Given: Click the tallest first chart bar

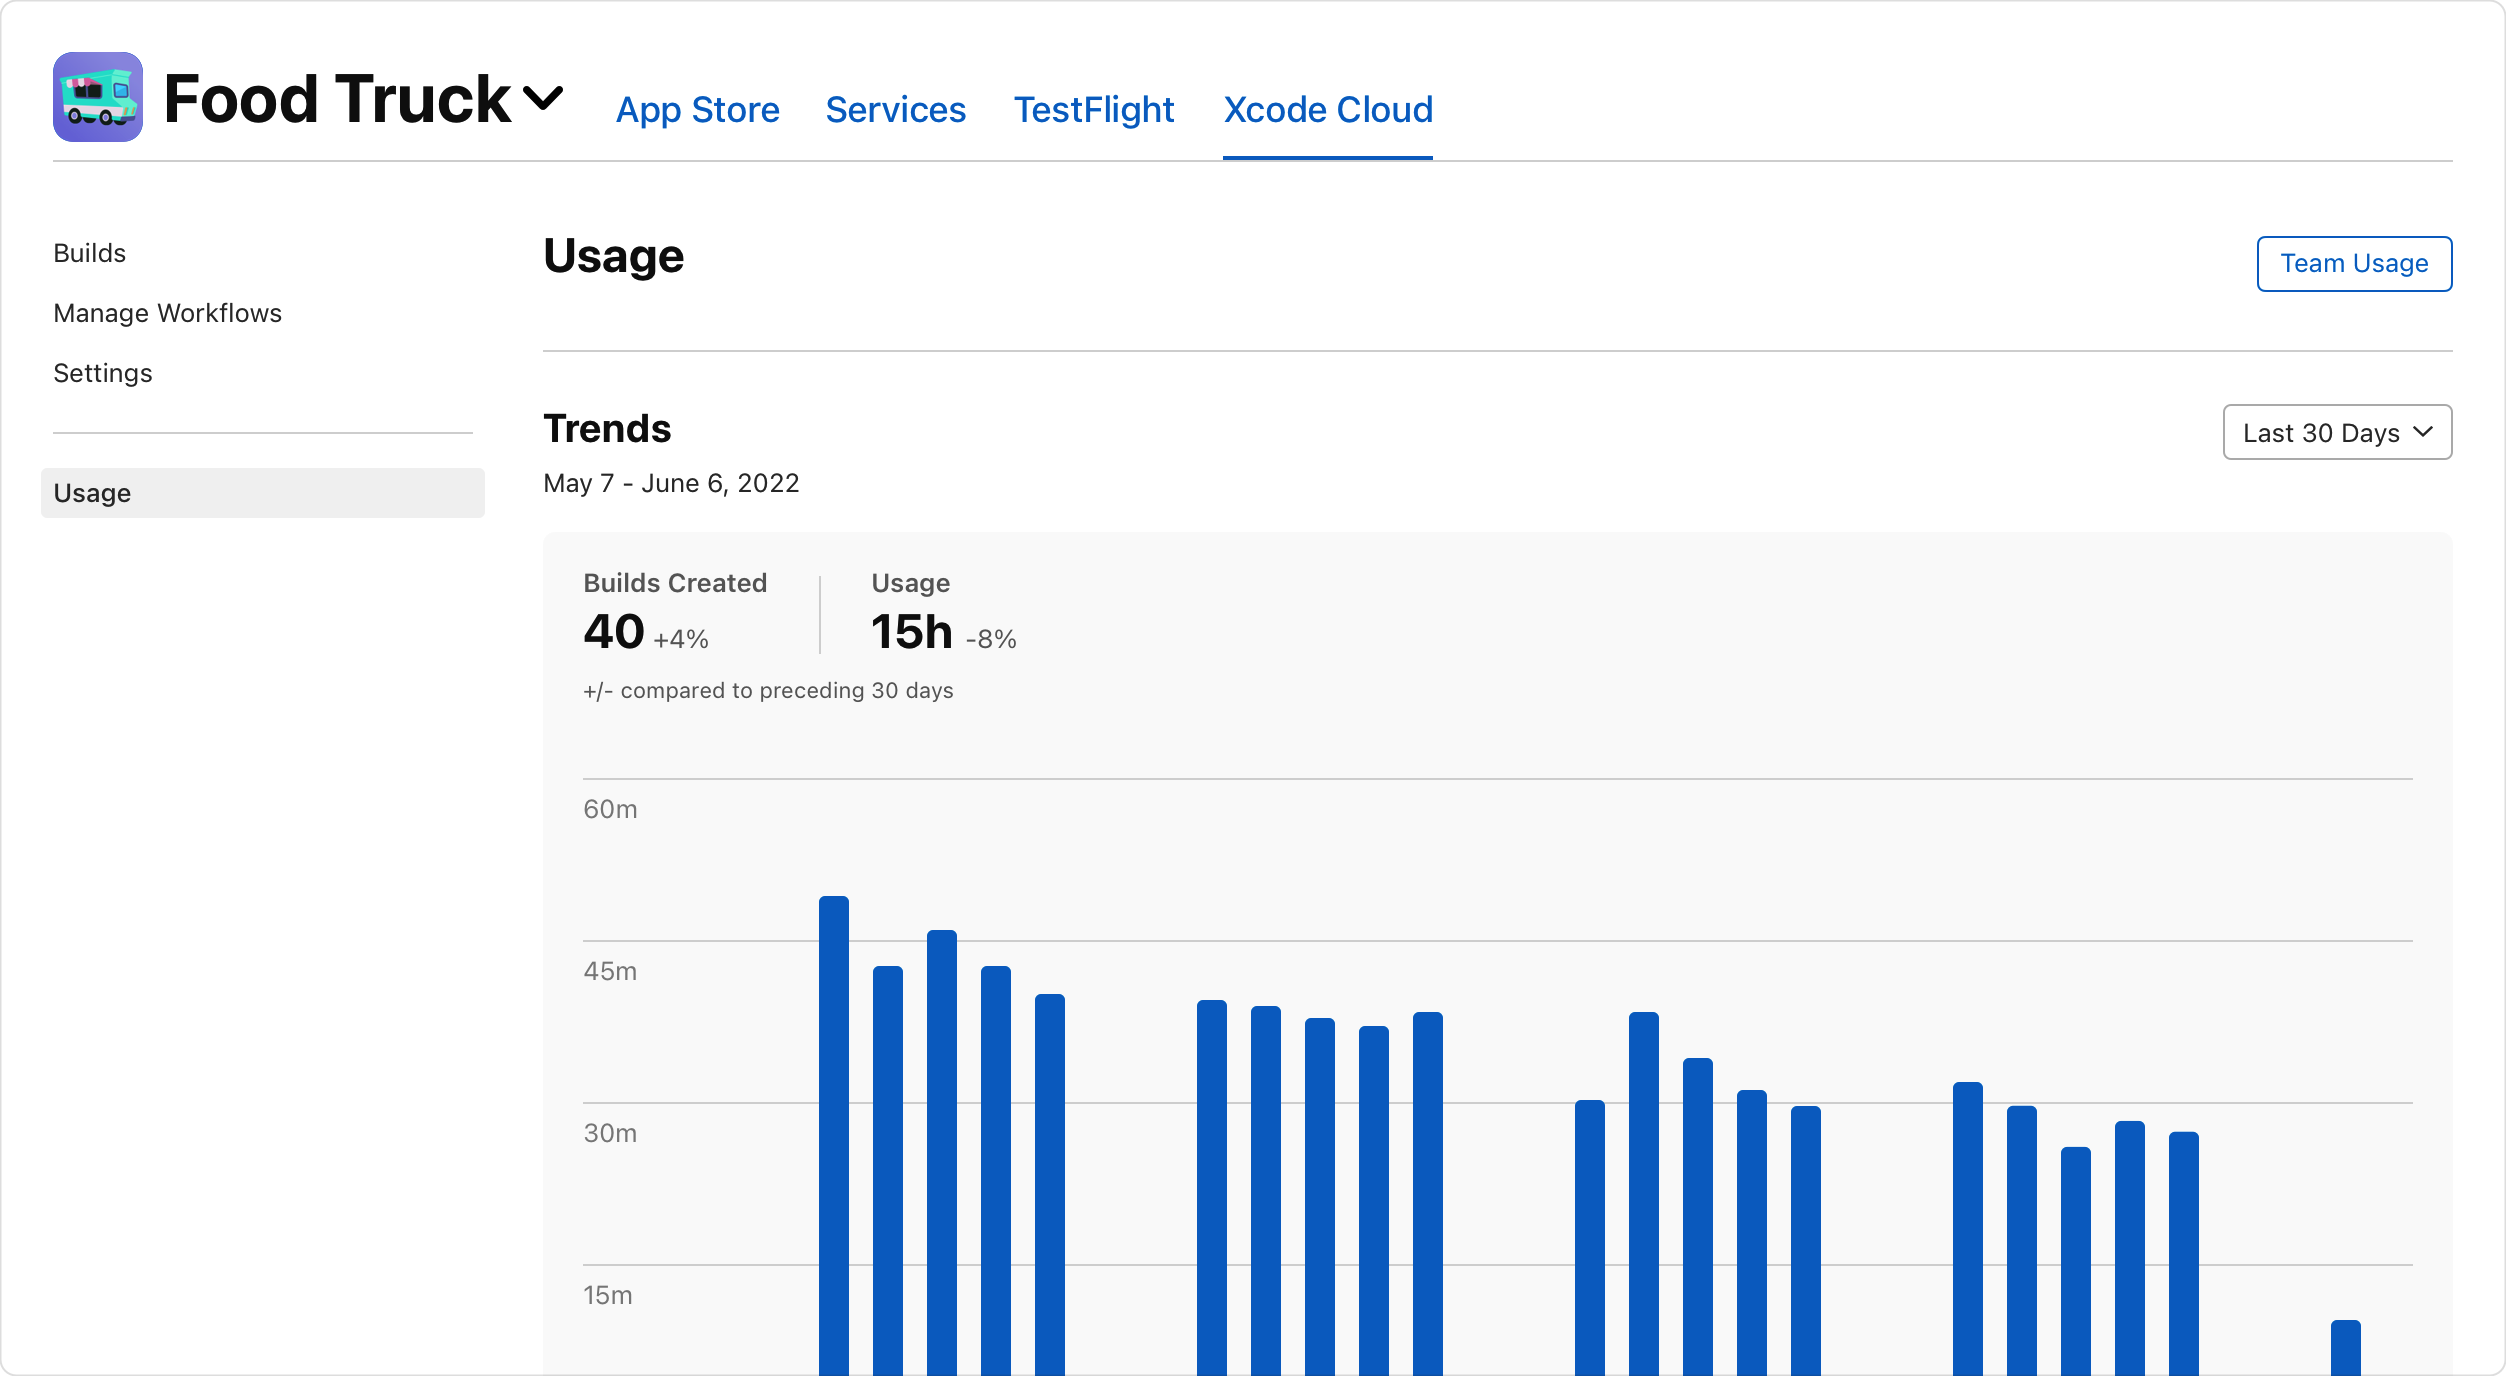Looking at the screenshot, I should pyautogui.click(x=833, y=1130).
